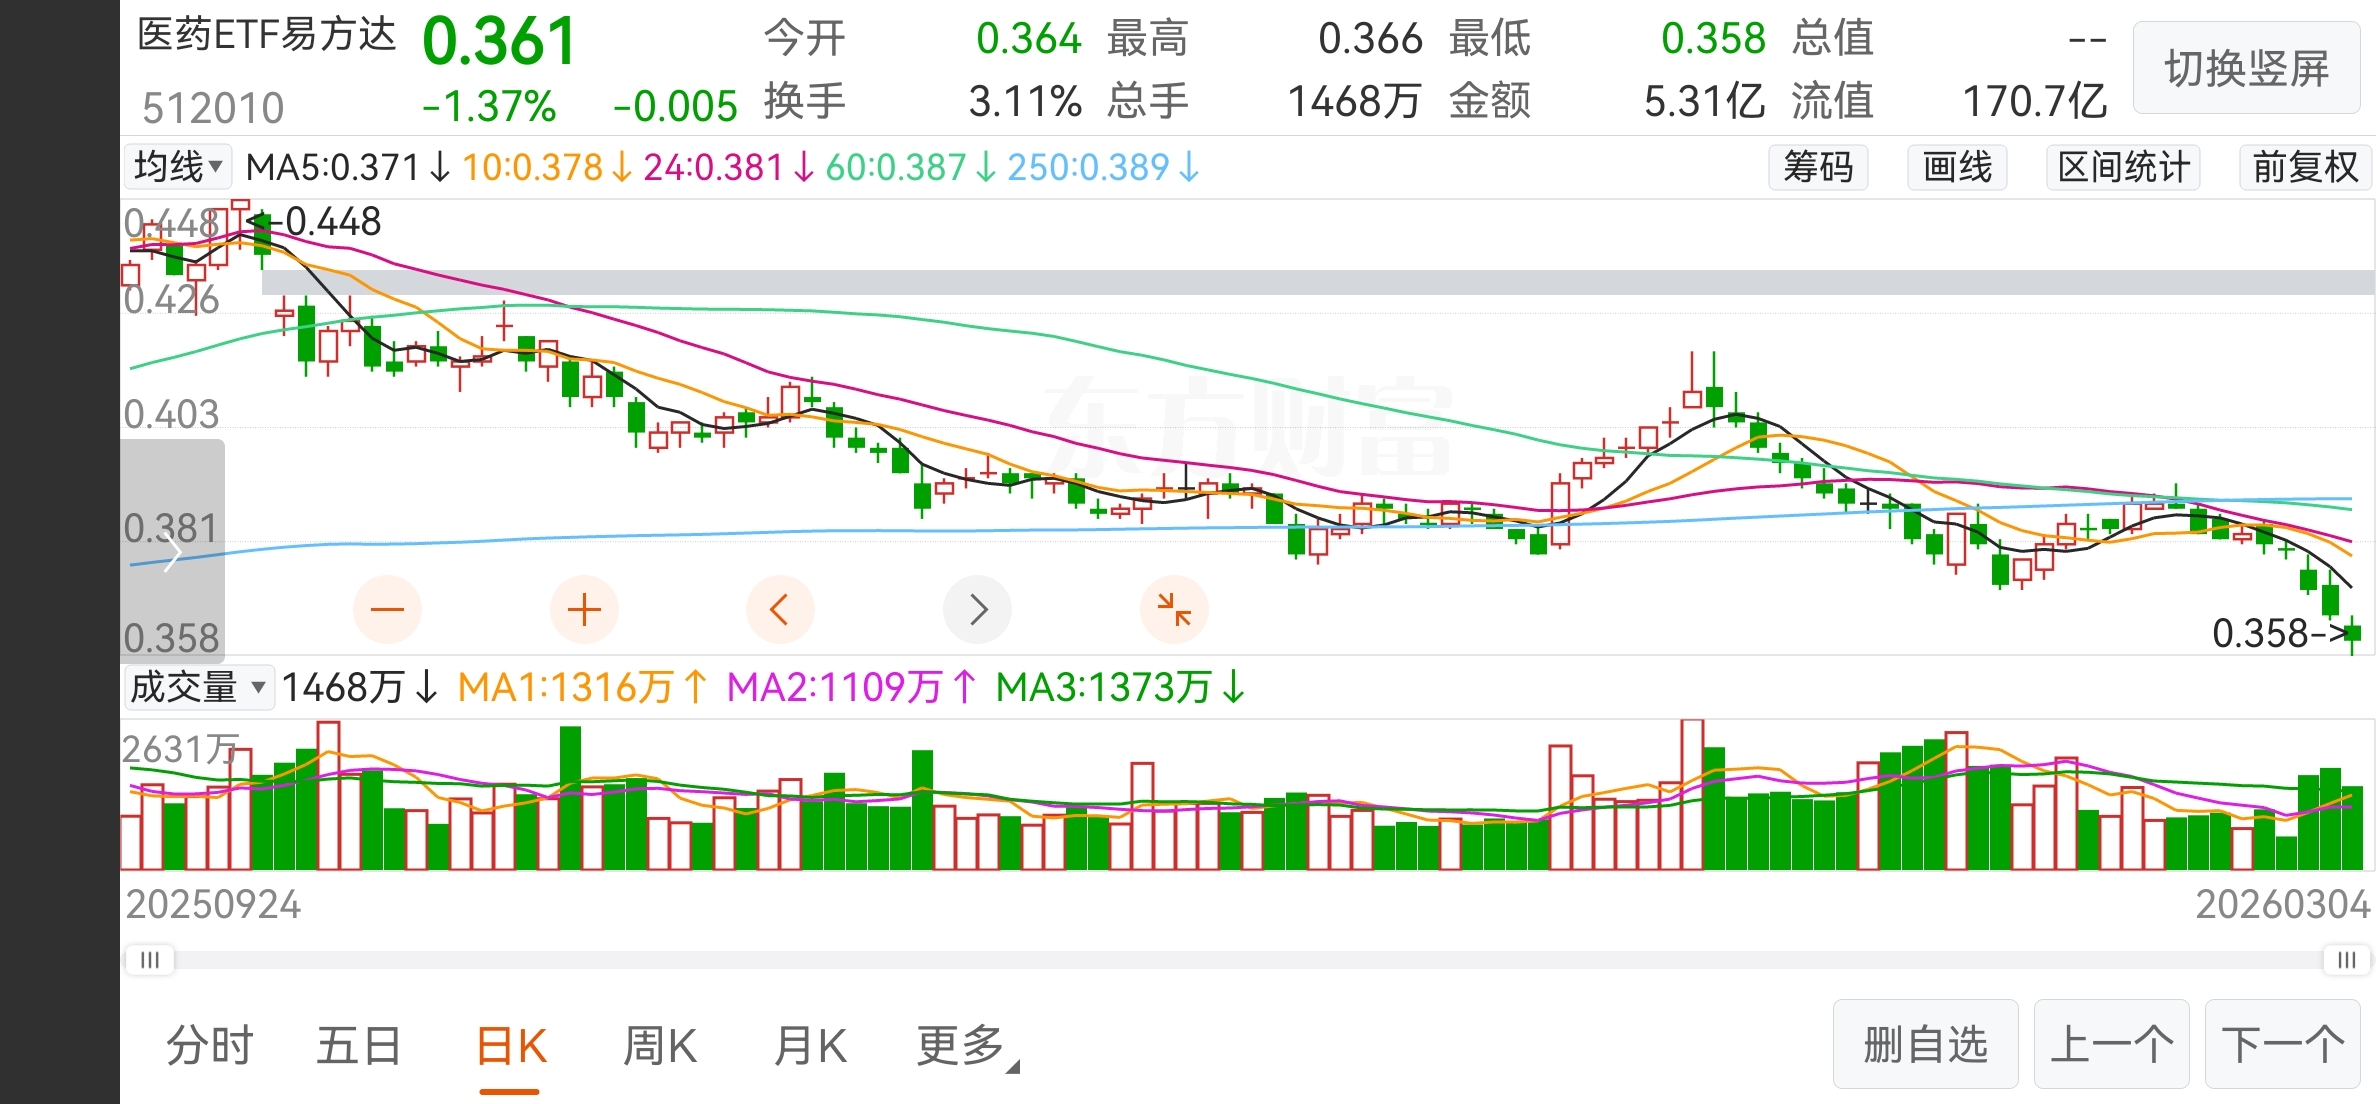Viewport: 2376px width, 1104px height.
Task: Click 切换竖屏 button
Action: click(2246, 68)
